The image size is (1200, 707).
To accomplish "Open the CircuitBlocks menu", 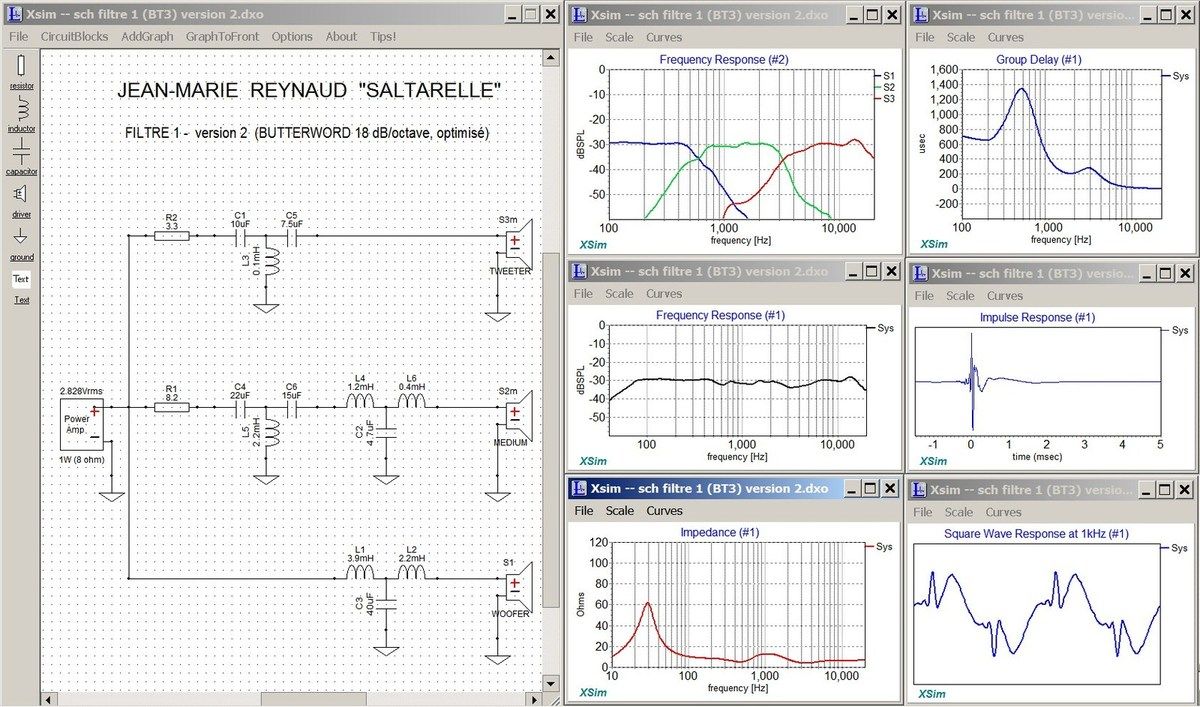I will (73, 36).
